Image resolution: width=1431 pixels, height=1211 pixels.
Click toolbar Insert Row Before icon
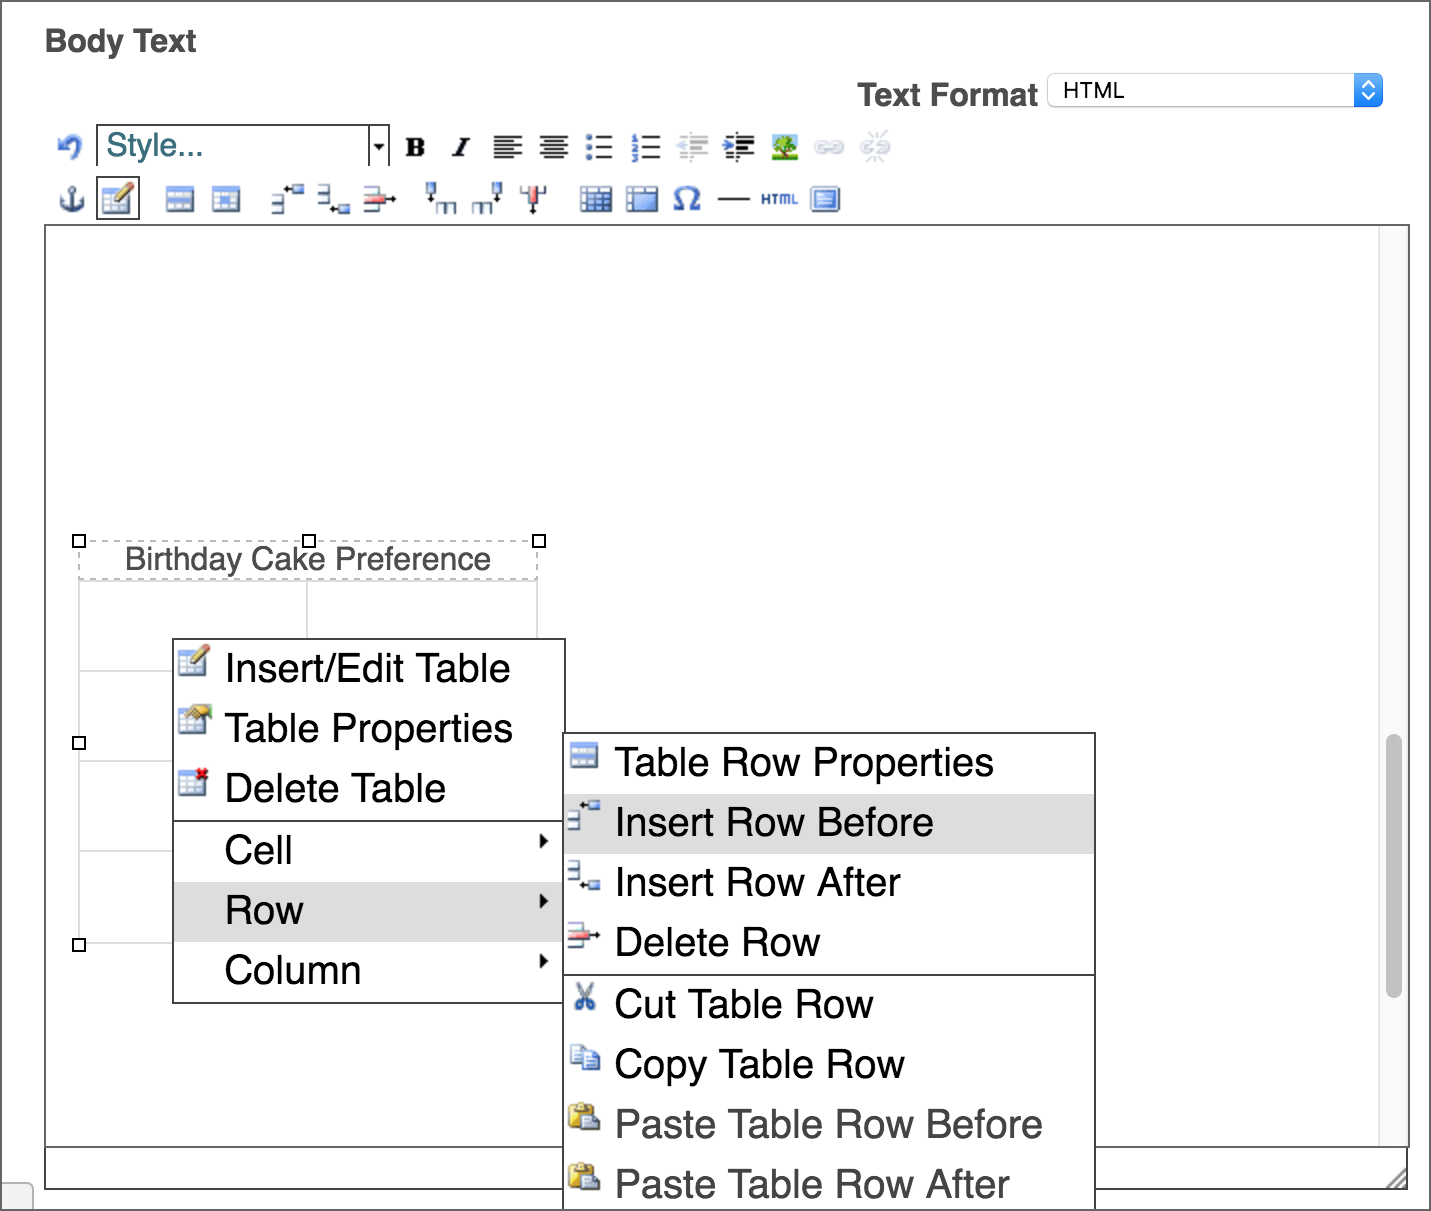pos(287,199)
